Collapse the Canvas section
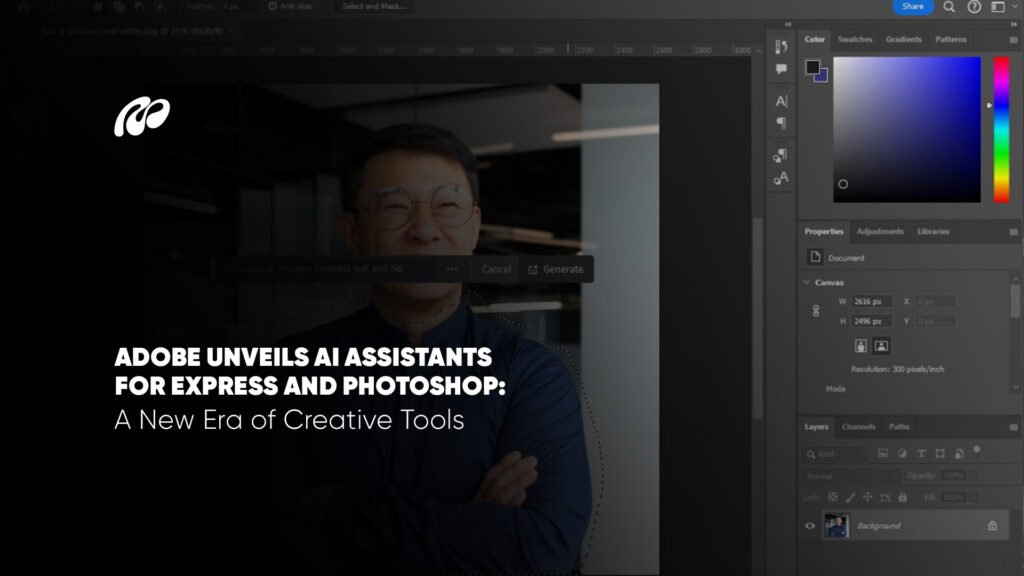Screen dimensions: 1024x576 click(x=808, y=282)
